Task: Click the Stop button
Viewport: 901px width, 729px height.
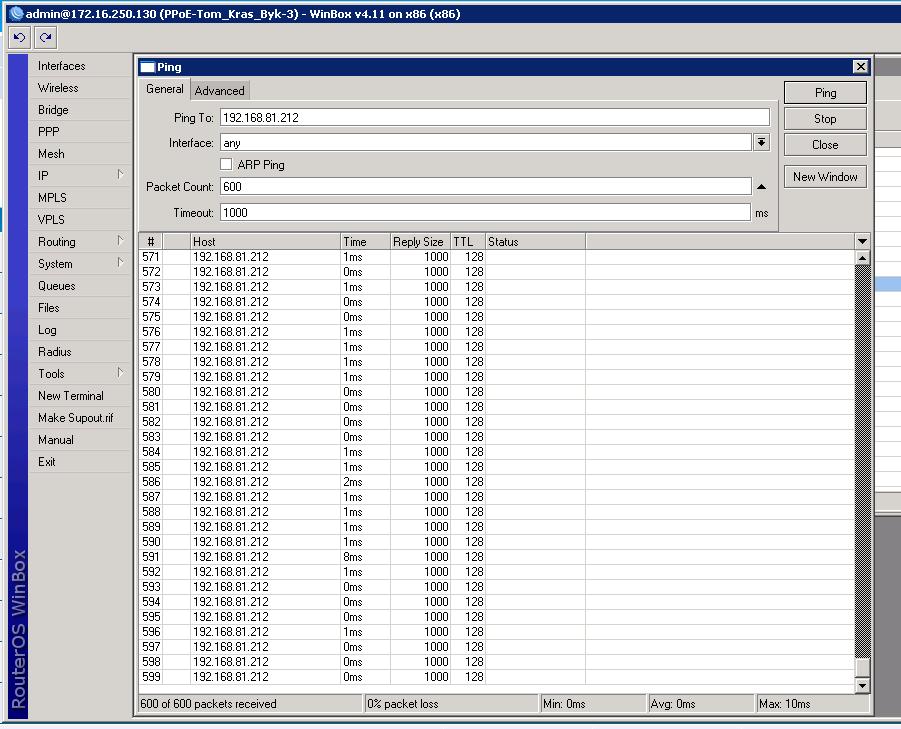Action: (825, 119)
